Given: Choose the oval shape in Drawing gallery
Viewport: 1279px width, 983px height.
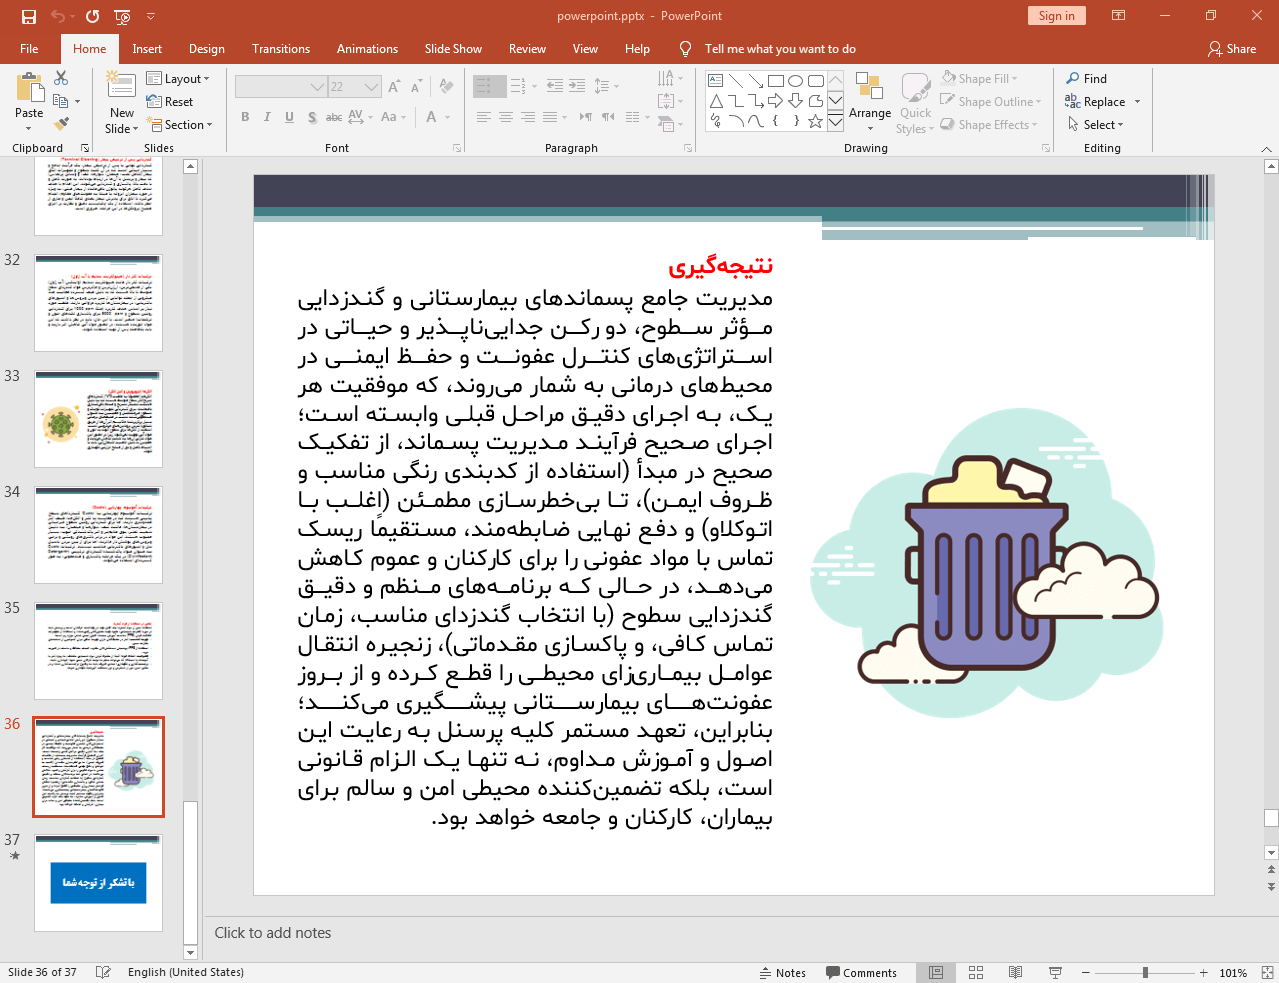Looking at the screenshot, I should [x=795, y=81].
